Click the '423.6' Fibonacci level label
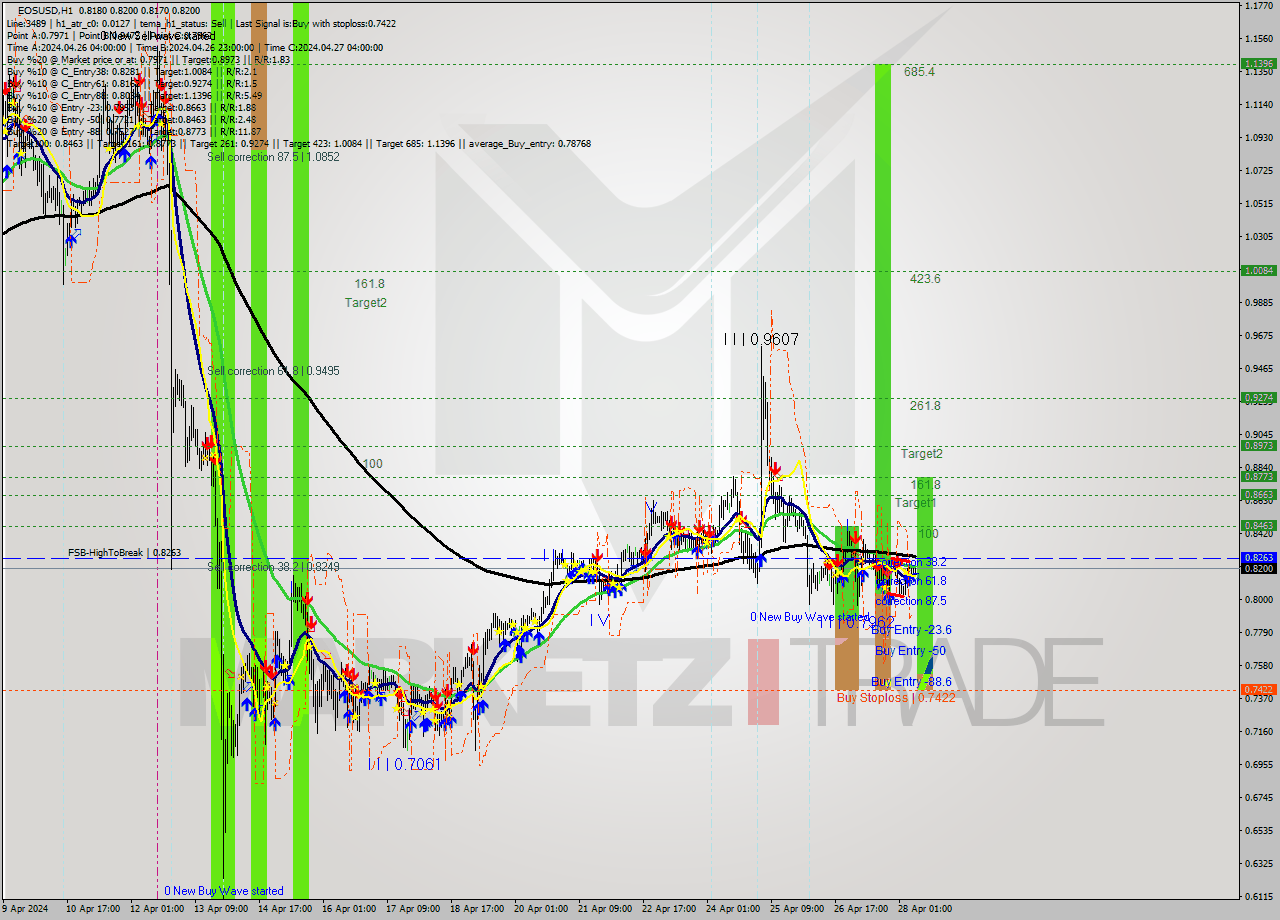The image size is (1280, 920). click(x=925, y=279)
